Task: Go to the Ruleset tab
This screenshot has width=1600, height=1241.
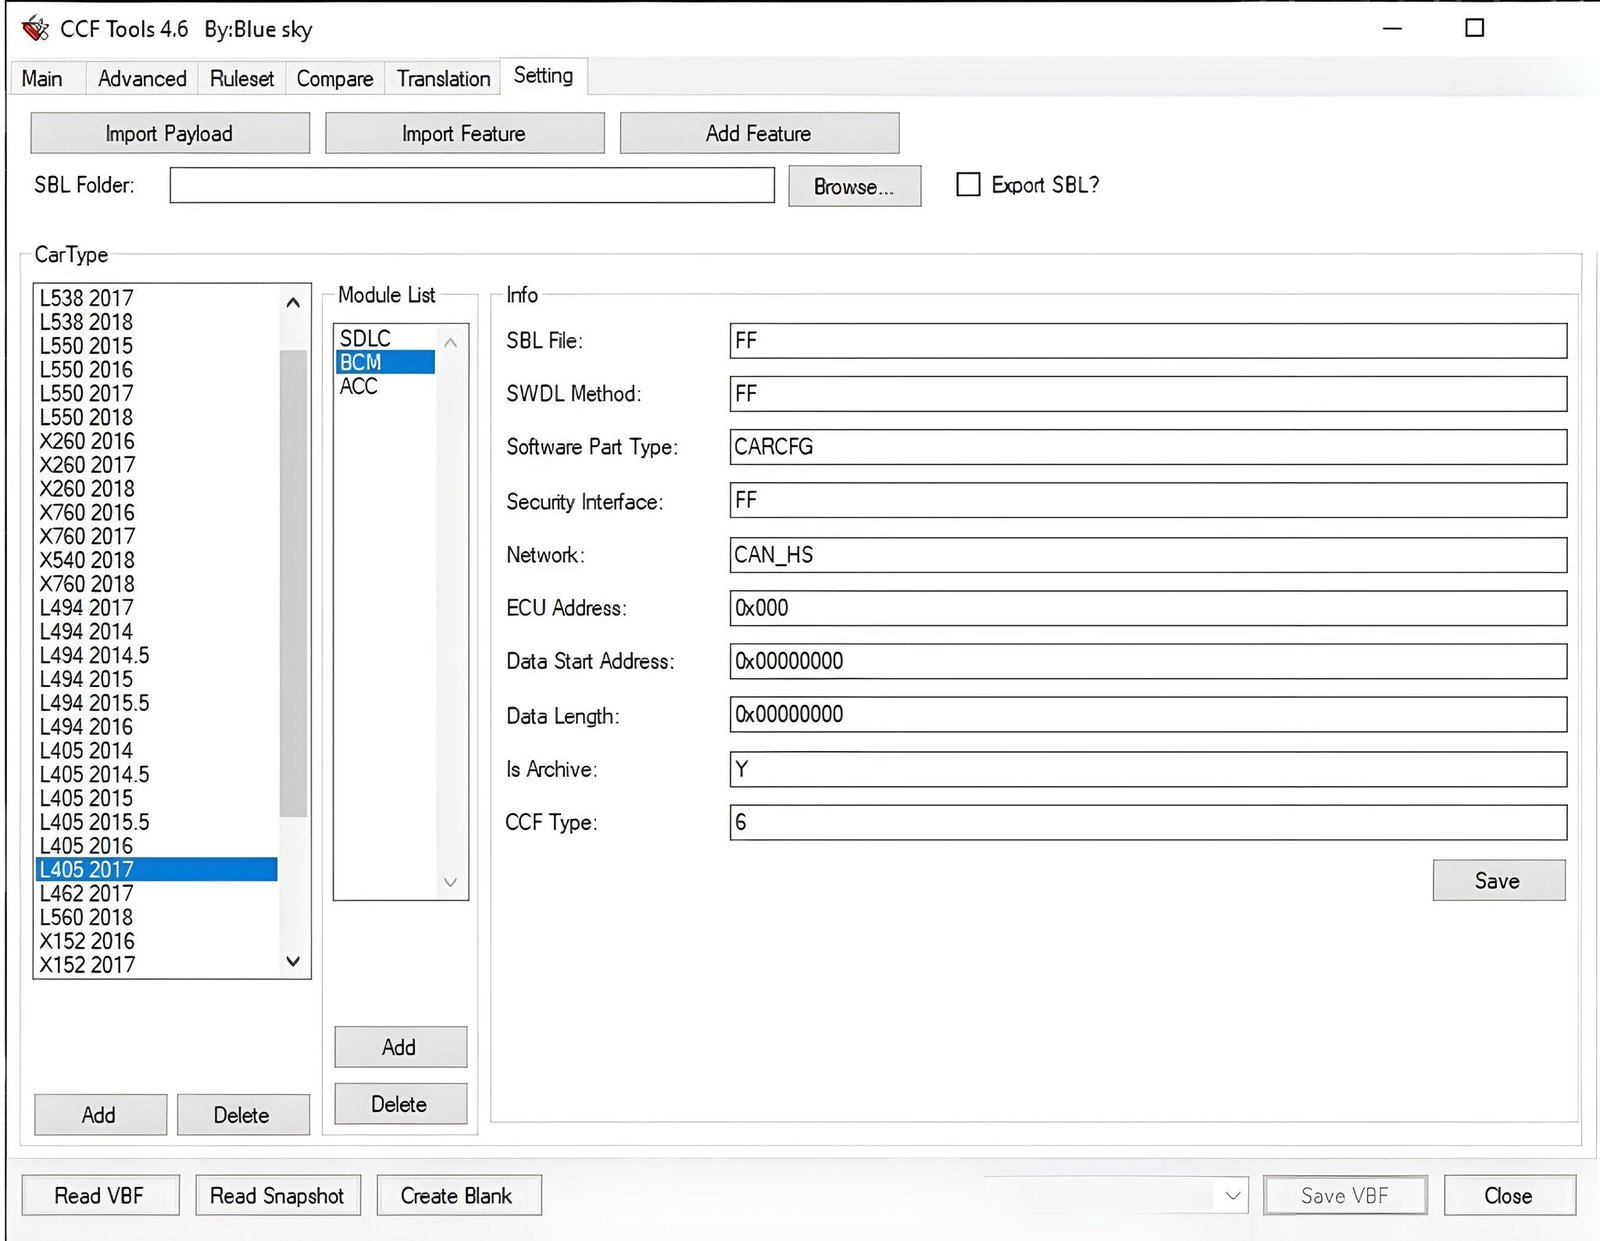Action: click(242, 78)
